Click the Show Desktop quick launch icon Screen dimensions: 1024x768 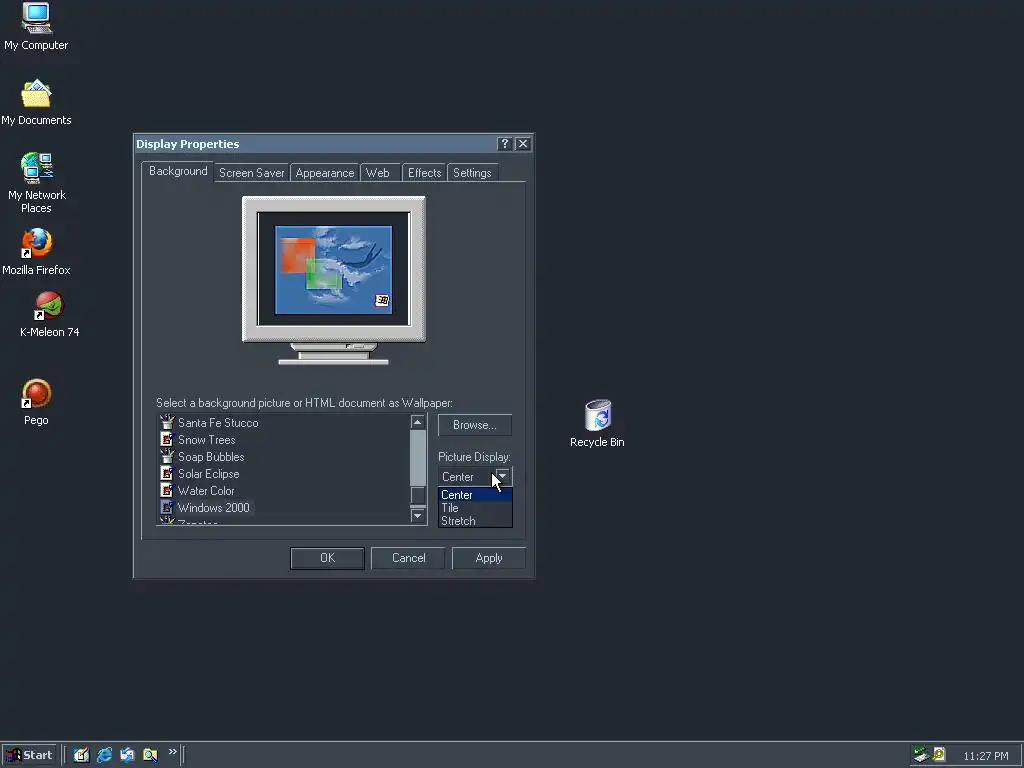(x=81, y=755)
